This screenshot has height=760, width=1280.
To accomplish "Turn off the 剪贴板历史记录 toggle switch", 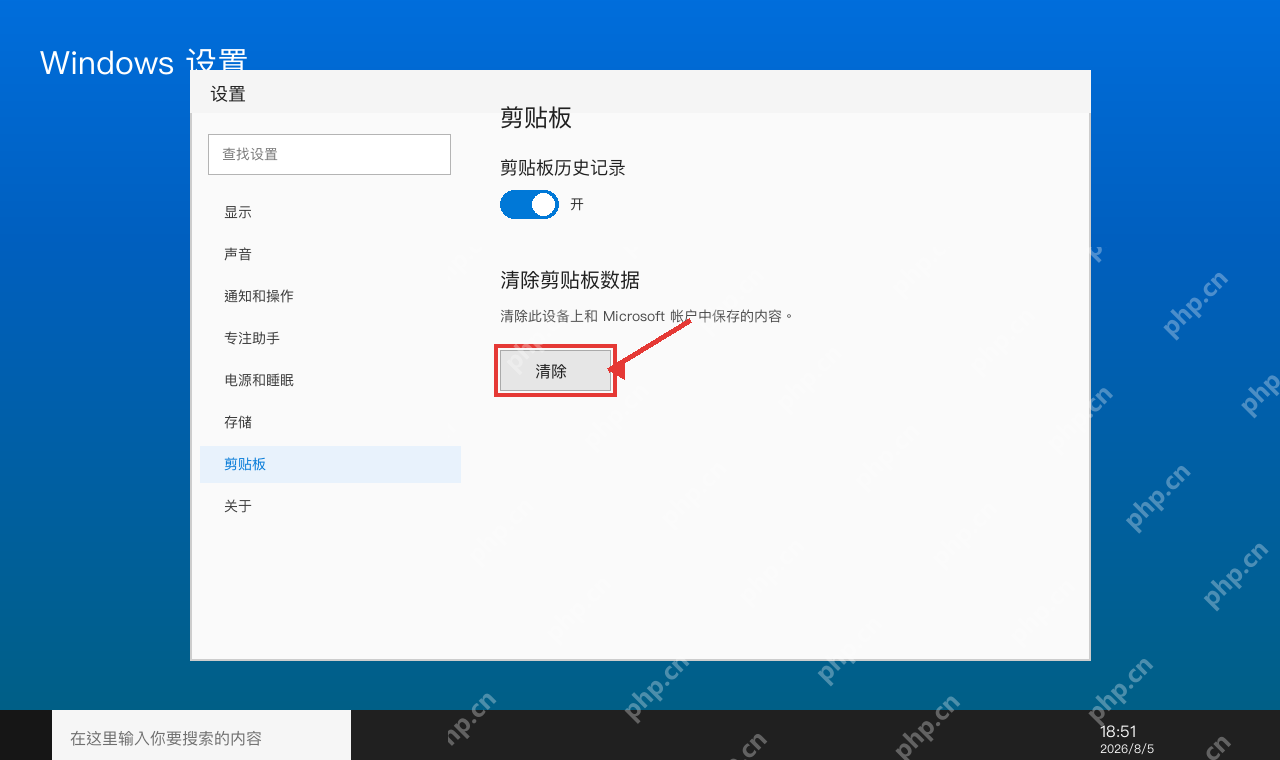I will click(x=529, y=204).
